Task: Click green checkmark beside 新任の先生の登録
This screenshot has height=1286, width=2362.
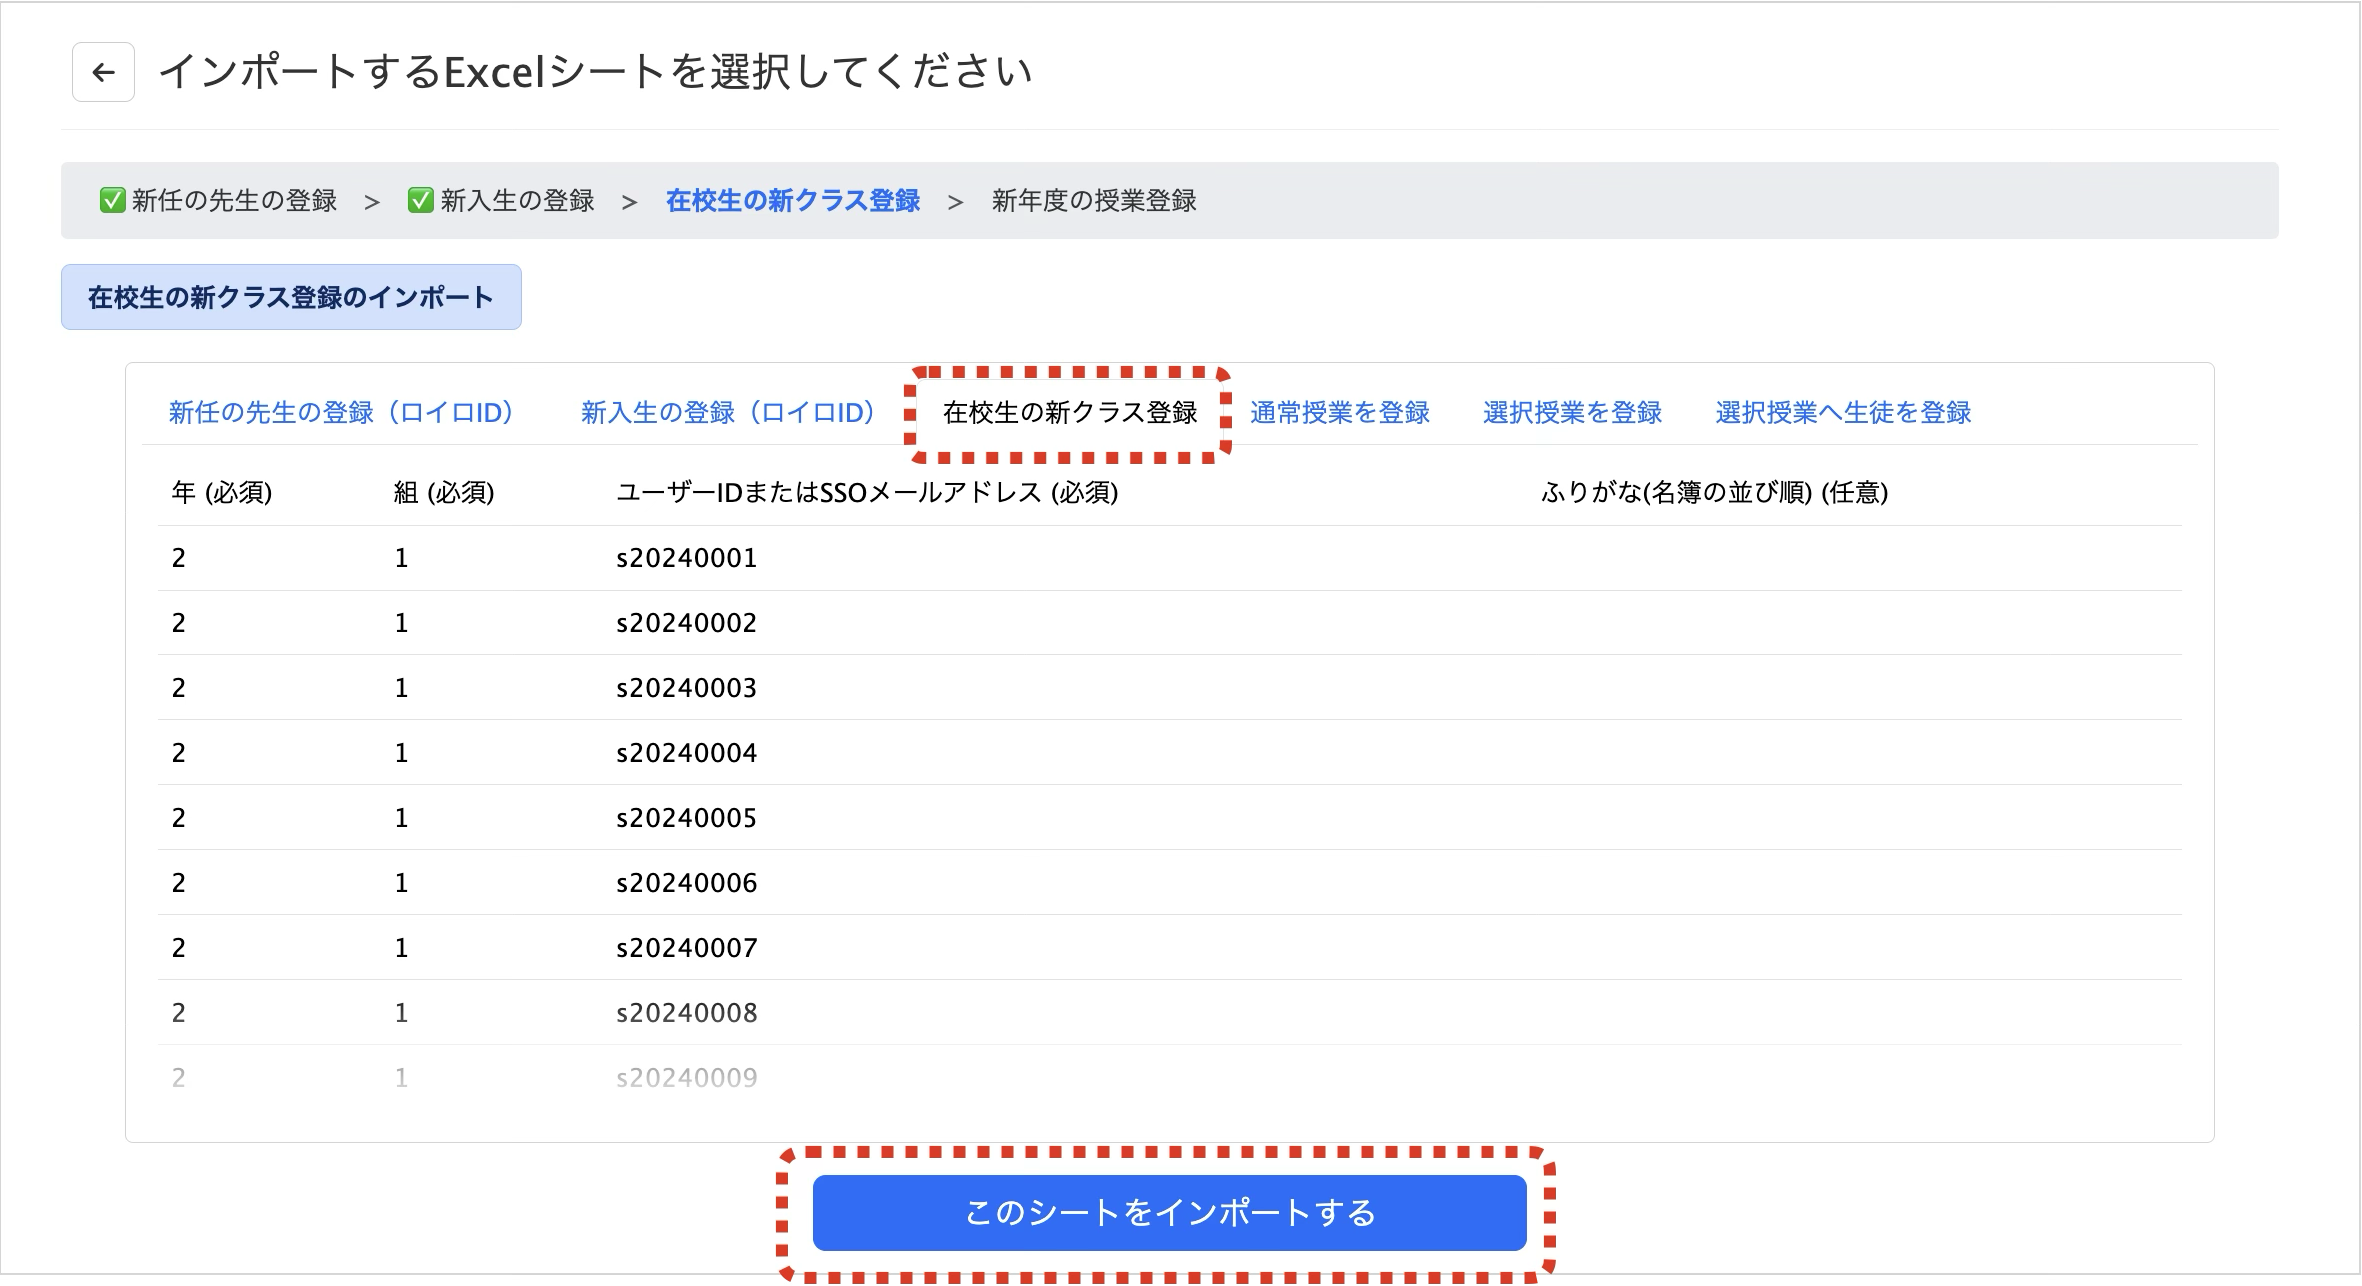Action: (x=112, y=200)
